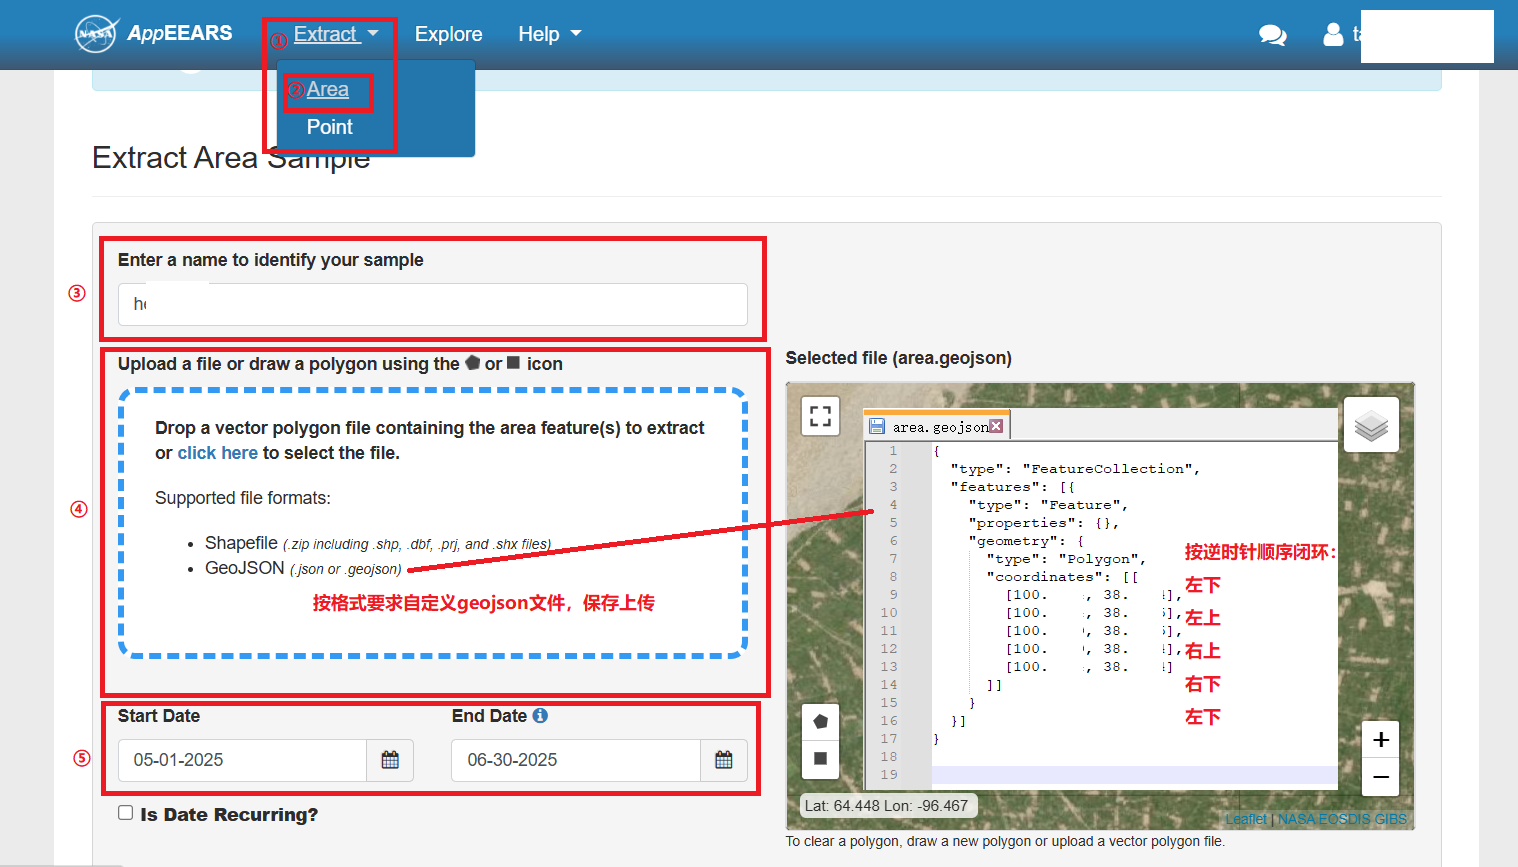This screenshot has width=1518, height=867.
Task: Click the Lat Lon coordinates readout
Action: pyautogui.click(x=887, y=806)
